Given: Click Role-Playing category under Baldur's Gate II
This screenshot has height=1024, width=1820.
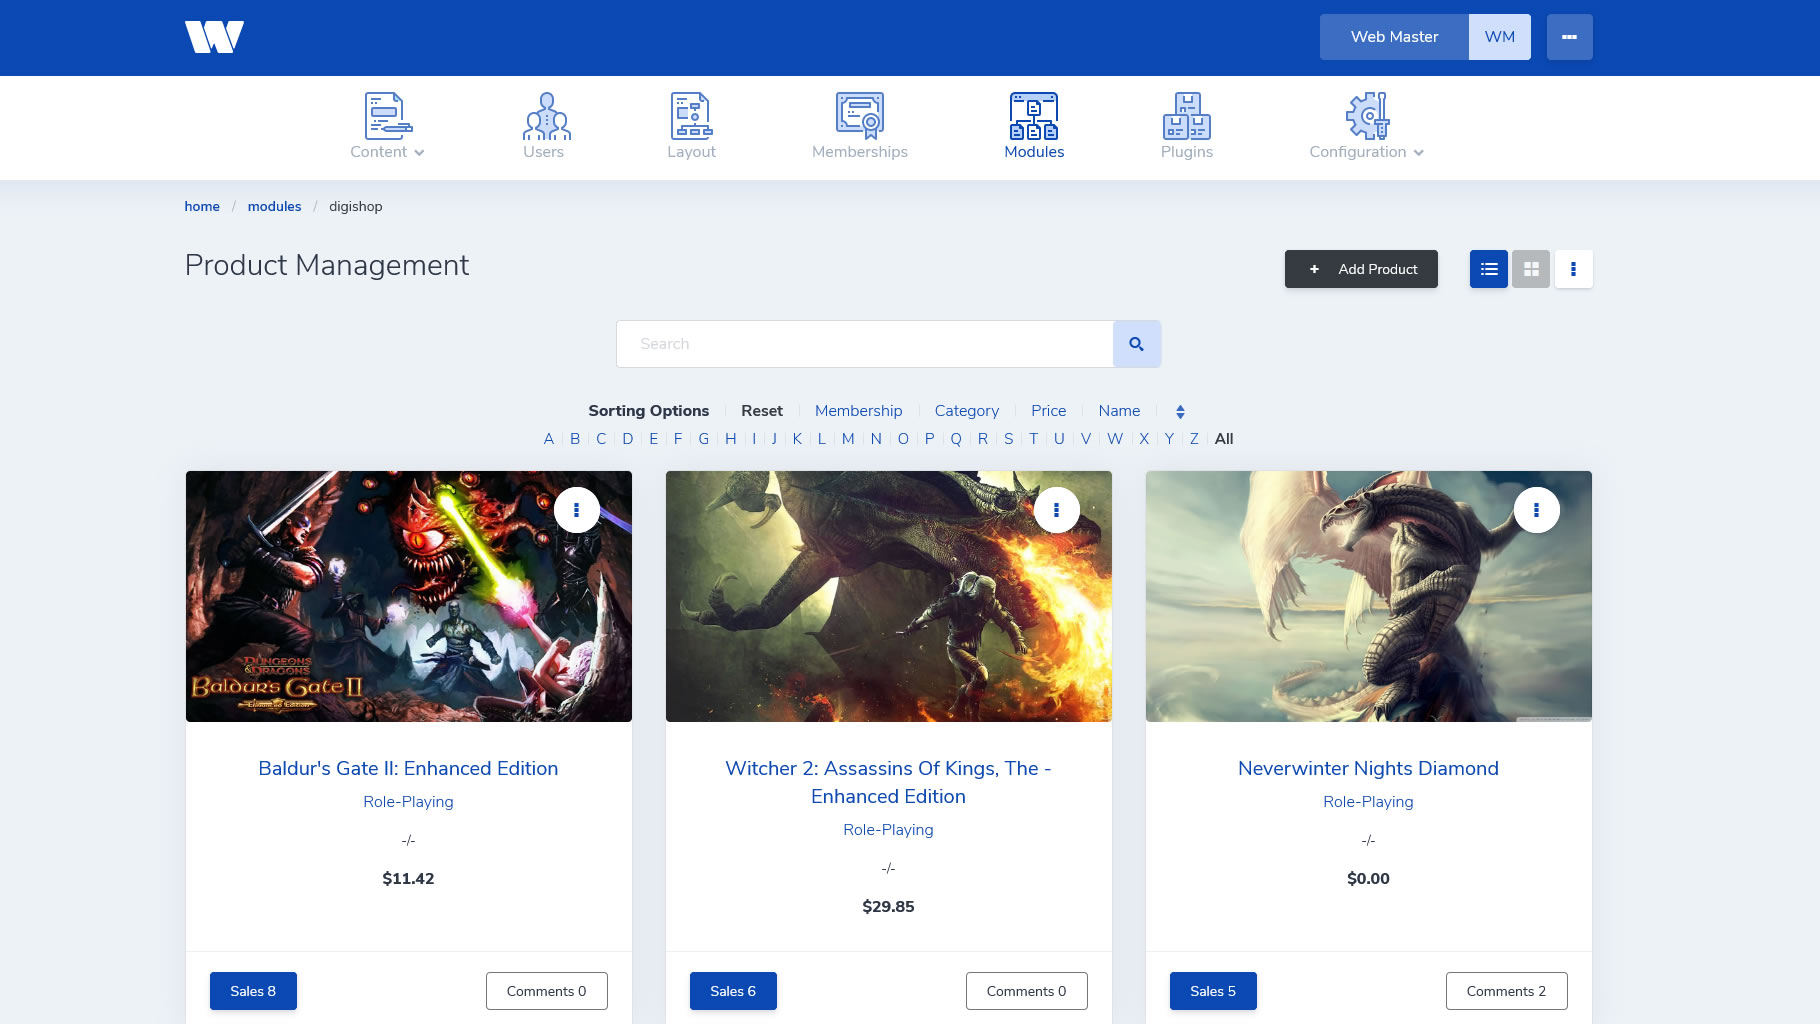Looking at the screenshot, I should (x=408, y=802).
